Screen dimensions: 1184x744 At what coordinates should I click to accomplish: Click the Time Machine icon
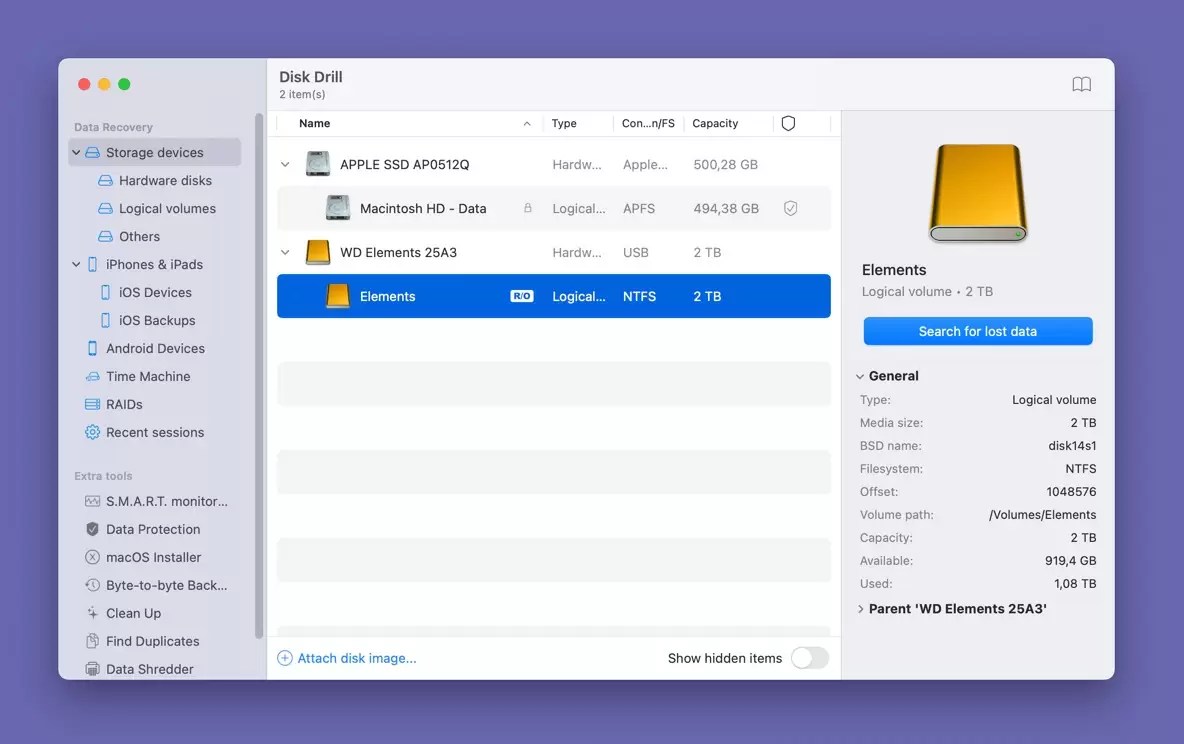(92, 376)
